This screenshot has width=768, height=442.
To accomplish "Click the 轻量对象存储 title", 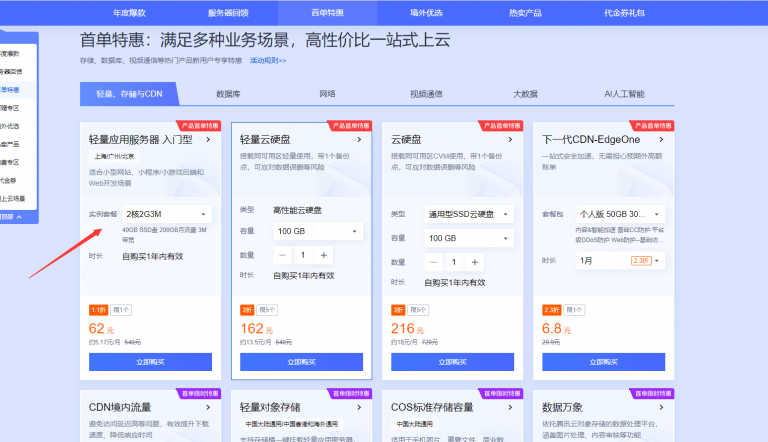I will (x=270, y=407).
